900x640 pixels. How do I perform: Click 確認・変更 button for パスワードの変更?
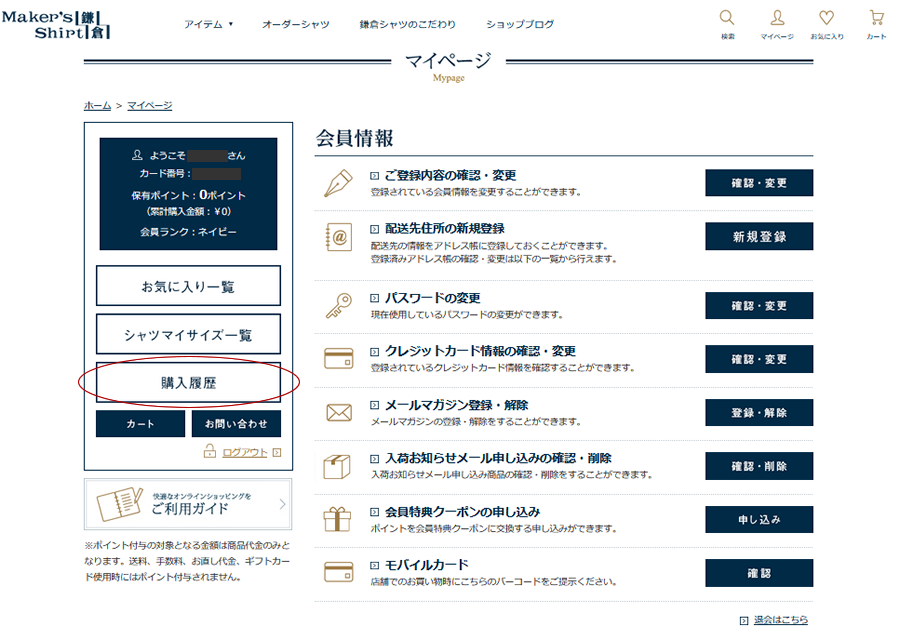(x=759, y=305)
